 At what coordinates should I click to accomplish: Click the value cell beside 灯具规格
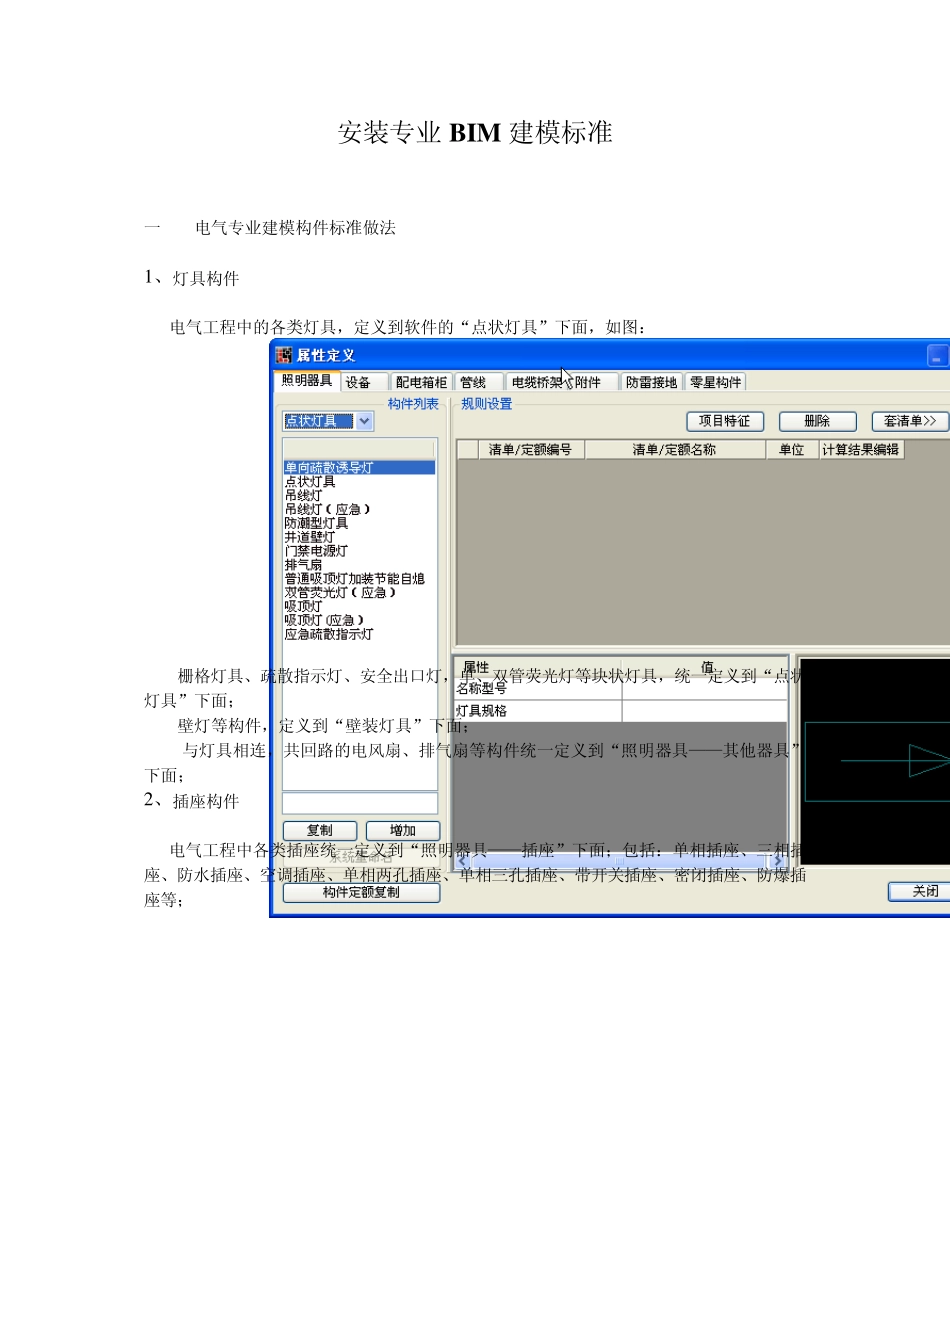[x=705, y=711]
